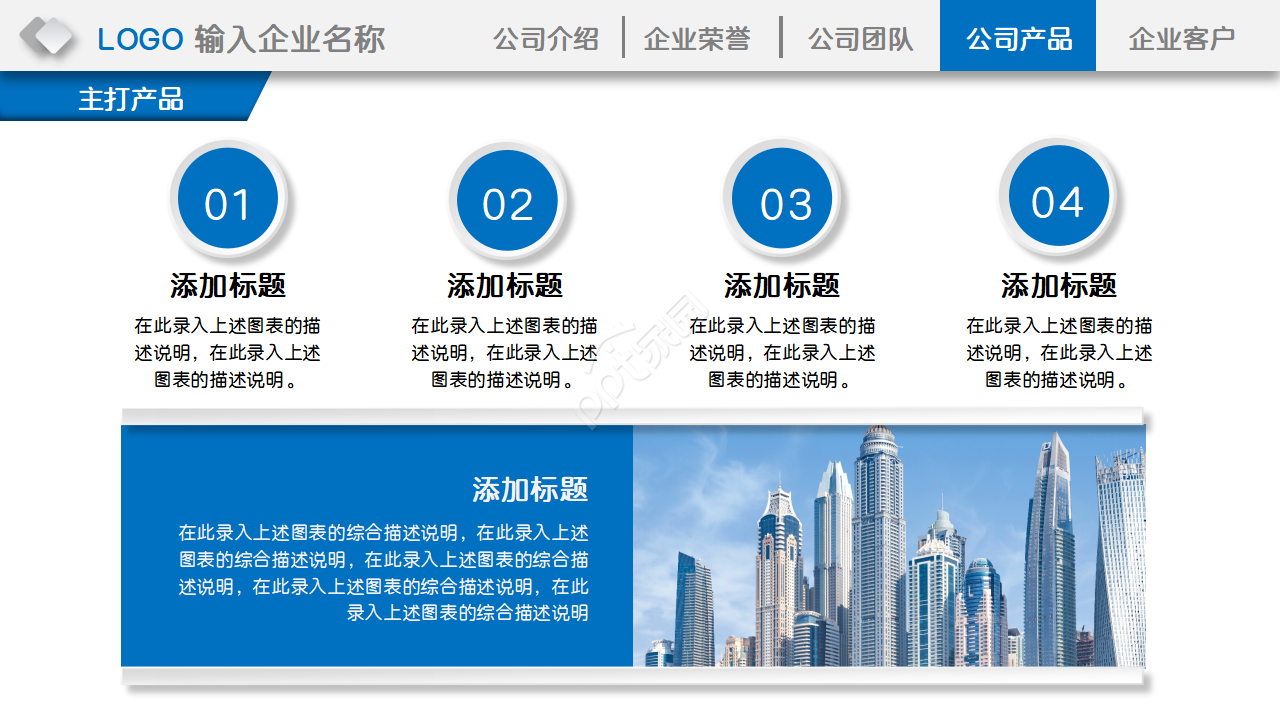Click description paragraph below 04 heading
The image size is (1280, 720).
1059,353
